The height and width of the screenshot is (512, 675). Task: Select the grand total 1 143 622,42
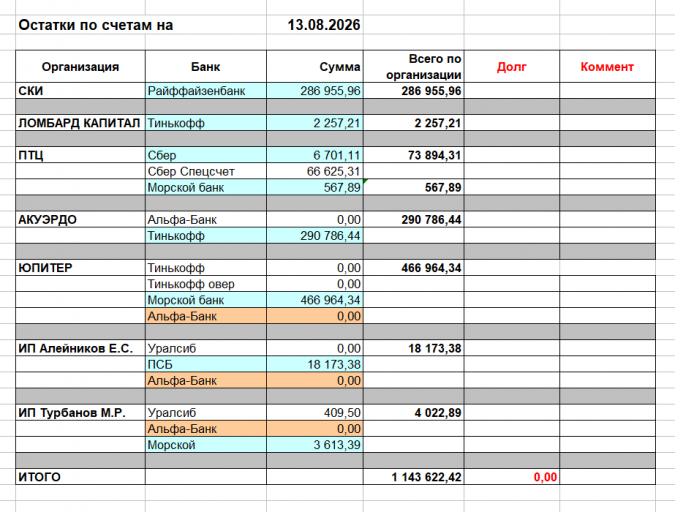click(414, 477)
